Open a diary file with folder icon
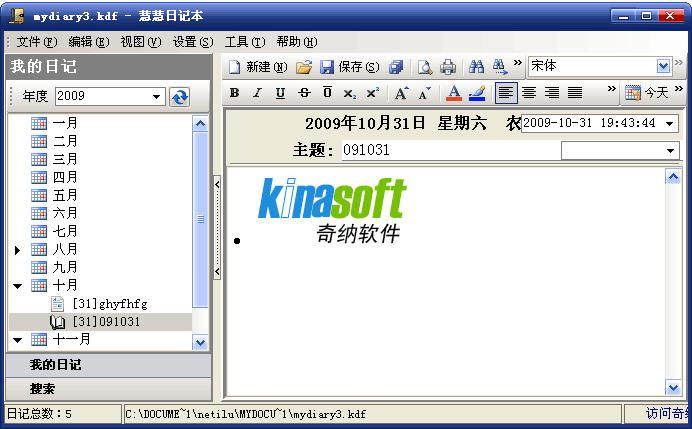692x429 pixels. 304,67
